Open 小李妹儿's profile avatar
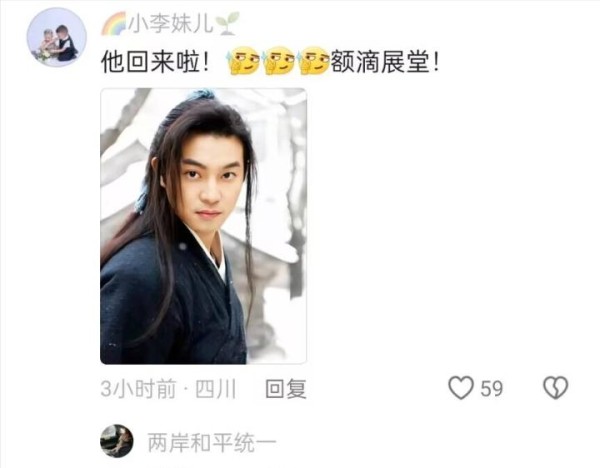The width and height of the screenshot is (600, 468). click(x=57, y=37)
